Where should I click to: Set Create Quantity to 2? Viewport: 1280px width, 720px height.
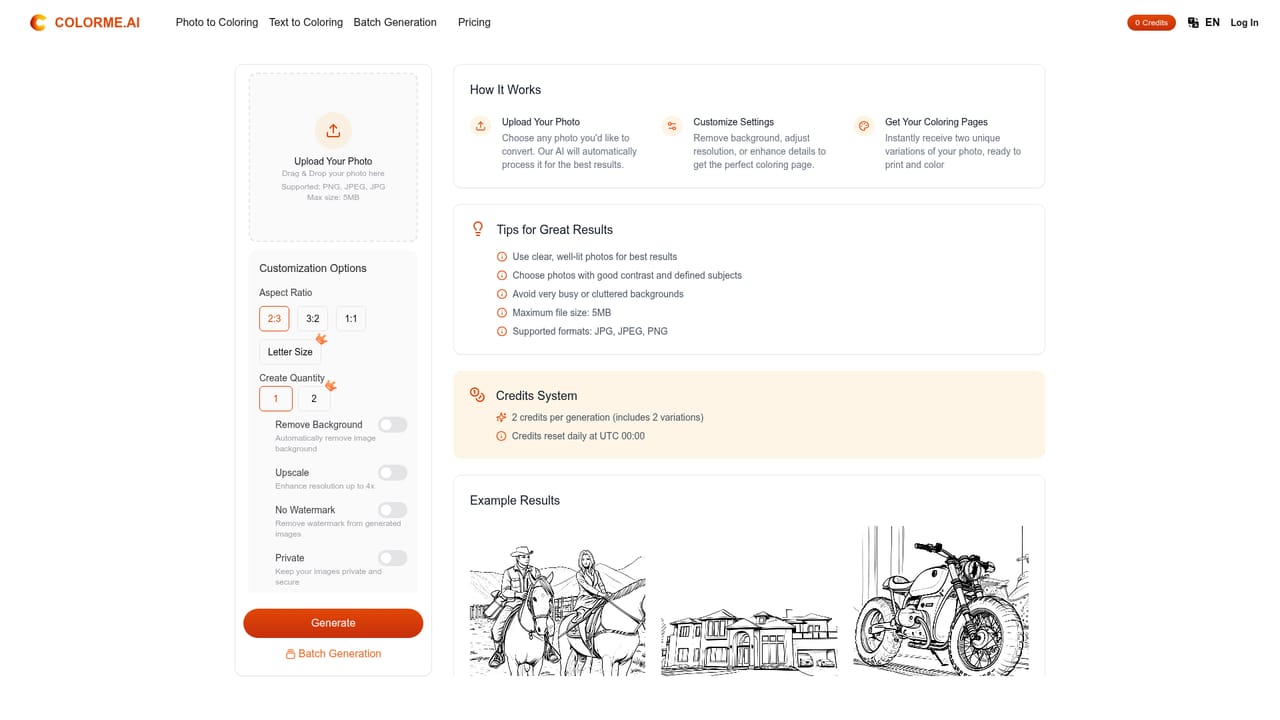314,399
